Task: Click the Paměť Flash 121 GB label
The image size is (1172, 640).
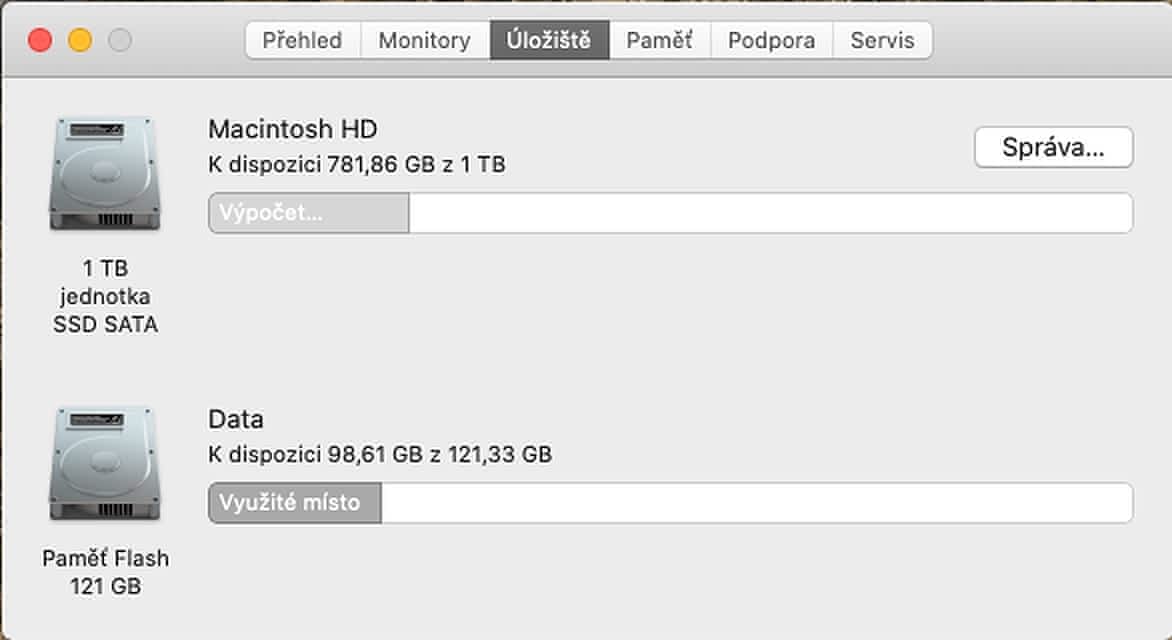Action: pyautogui.click(x=105, y=572)
